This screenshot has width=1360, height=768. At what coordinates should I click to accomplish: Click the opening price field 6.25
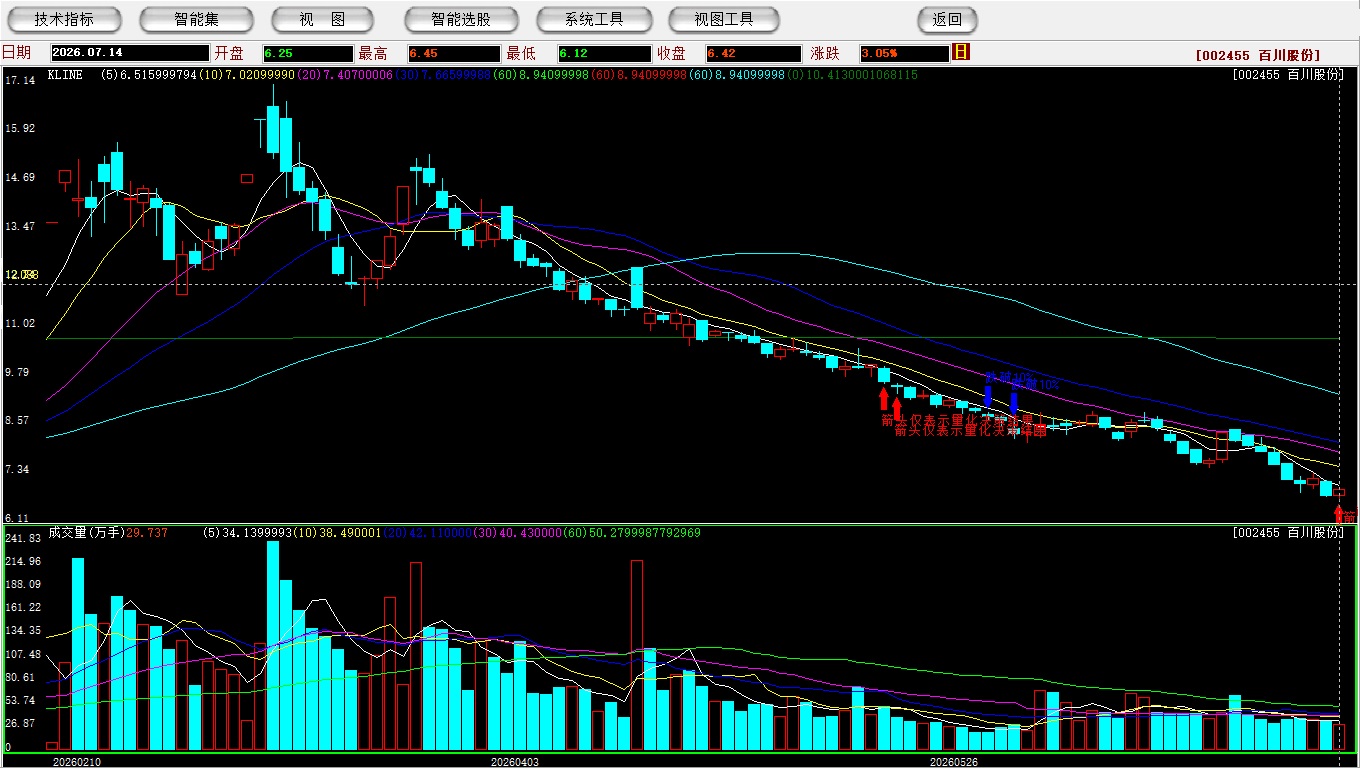(x=307, y=53)
